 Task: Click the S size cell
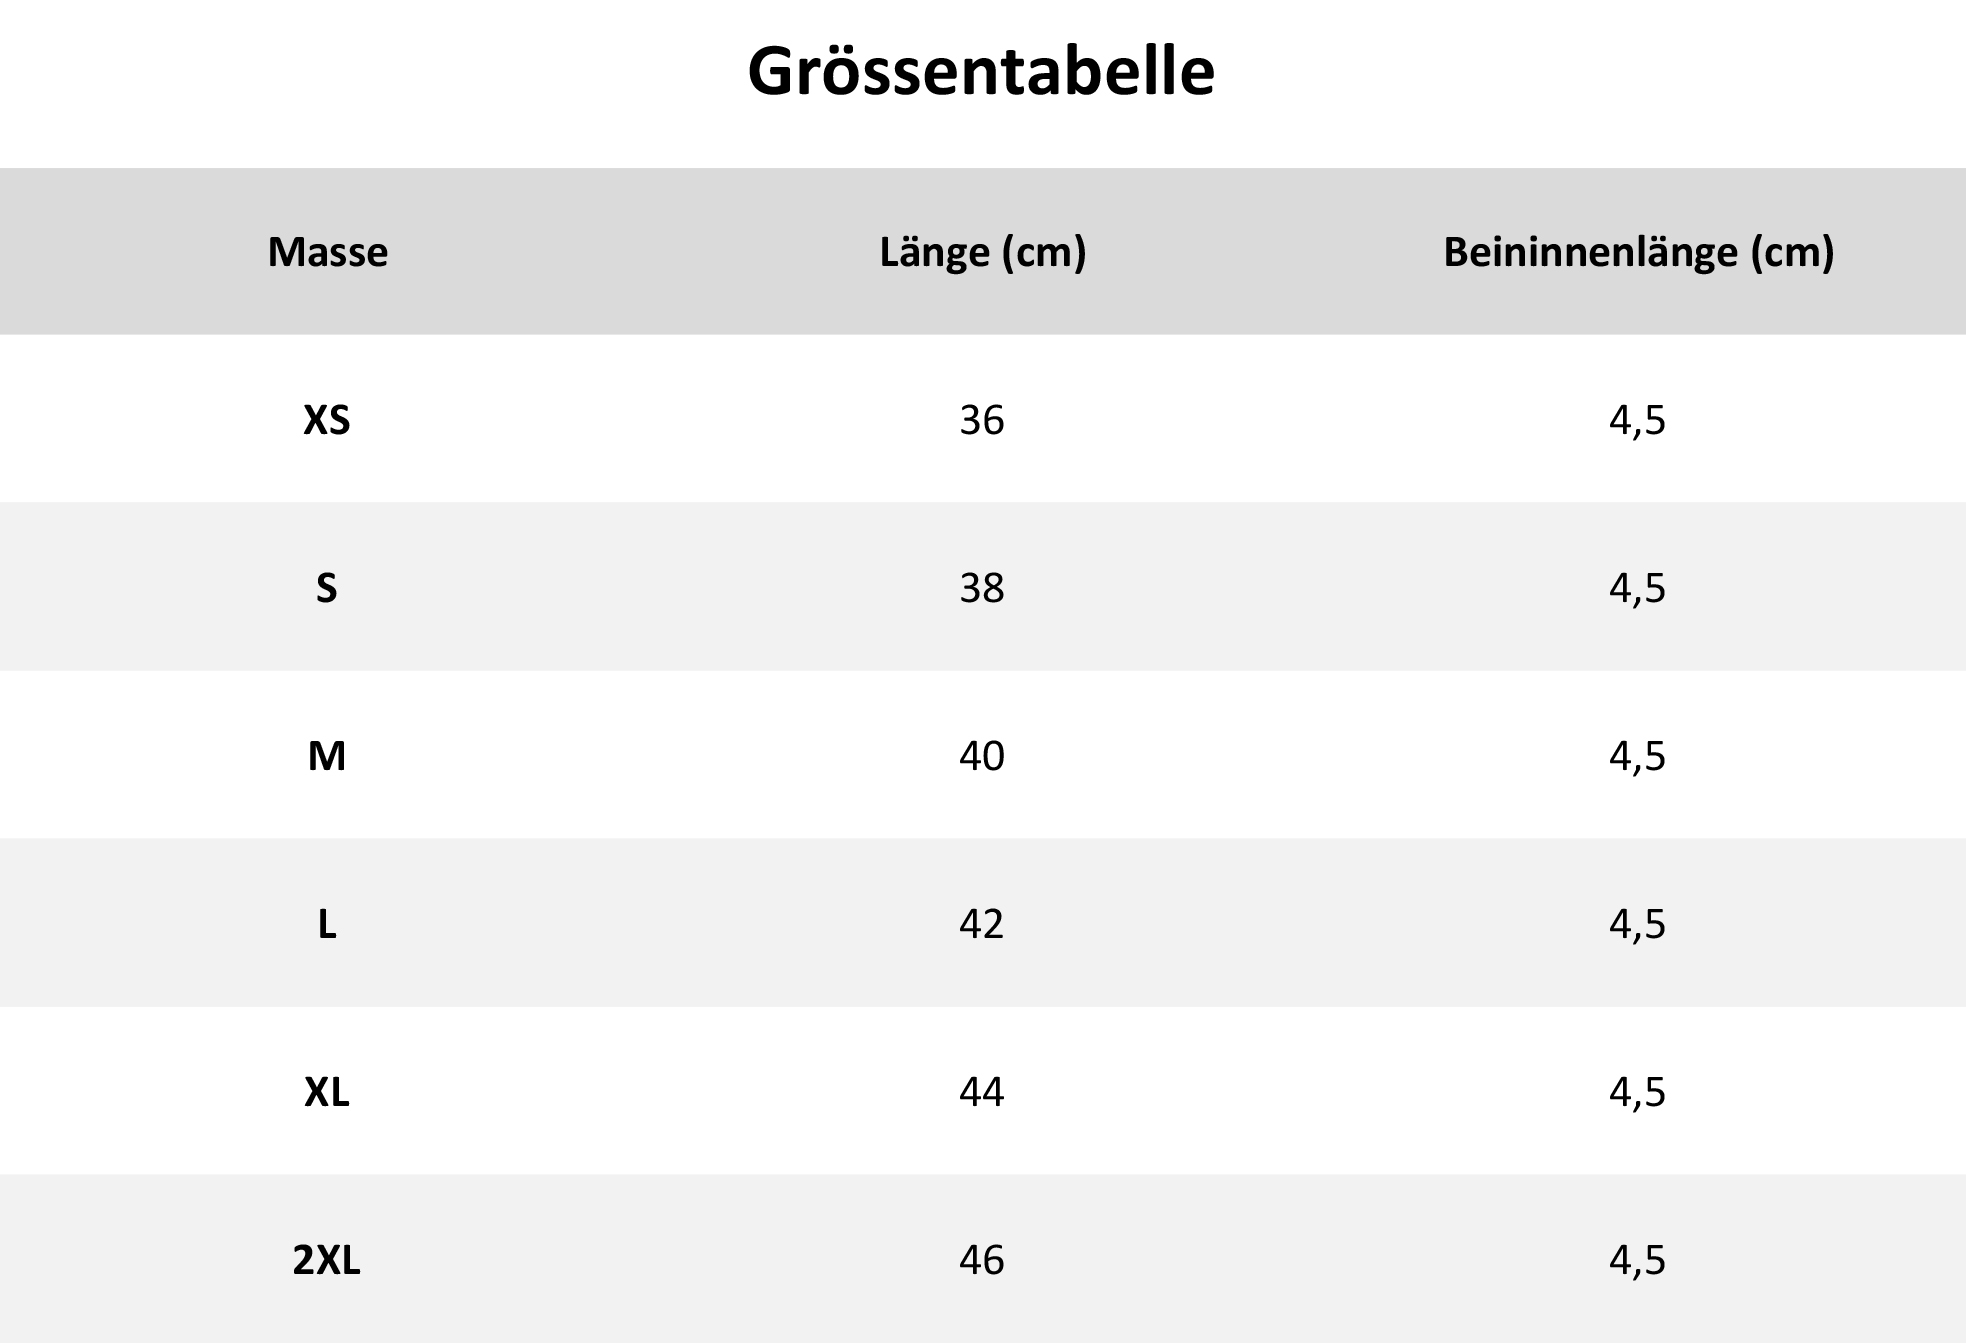click(x=327, y=588)
